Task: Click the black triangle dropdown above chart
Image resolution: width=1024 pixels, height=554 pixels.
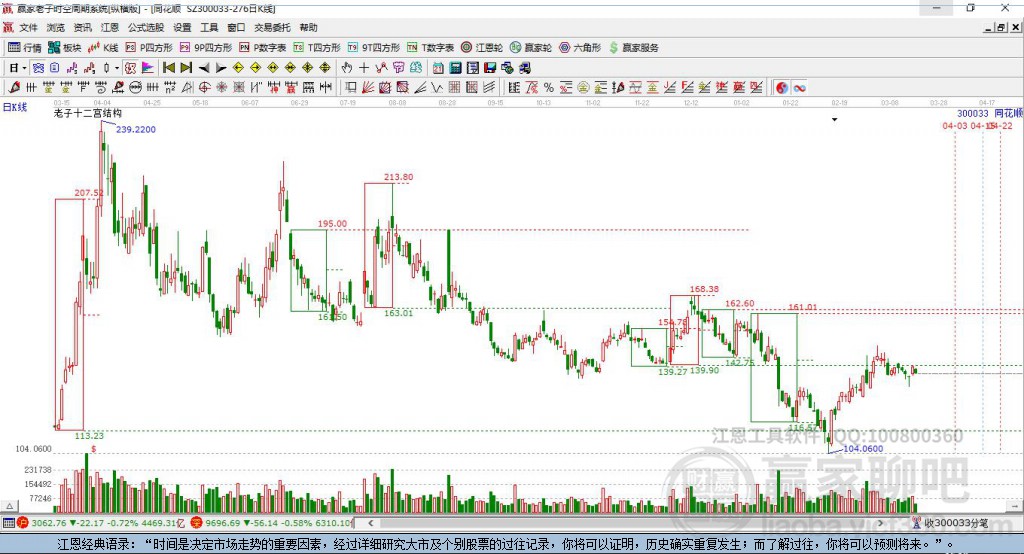Action: 835,120
